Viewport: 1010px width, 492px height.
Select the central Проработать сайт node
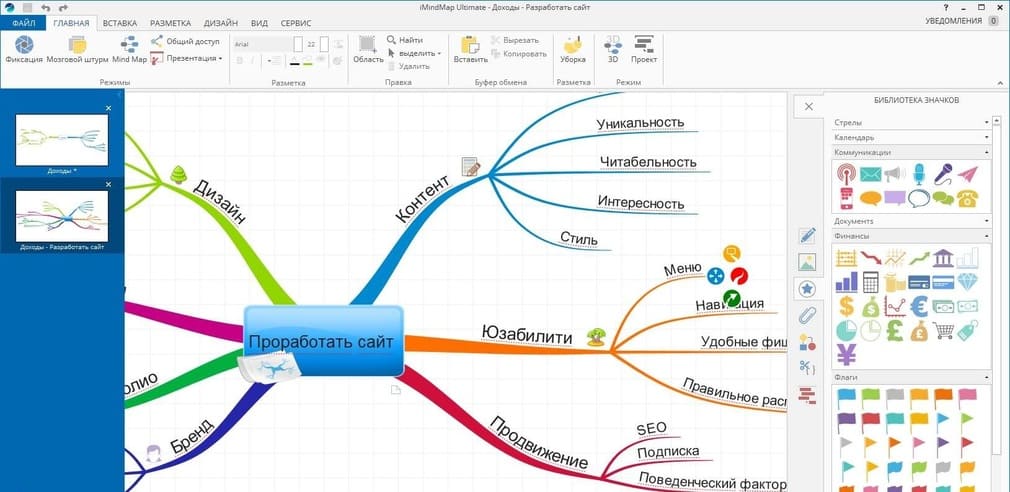pos(324,341)
